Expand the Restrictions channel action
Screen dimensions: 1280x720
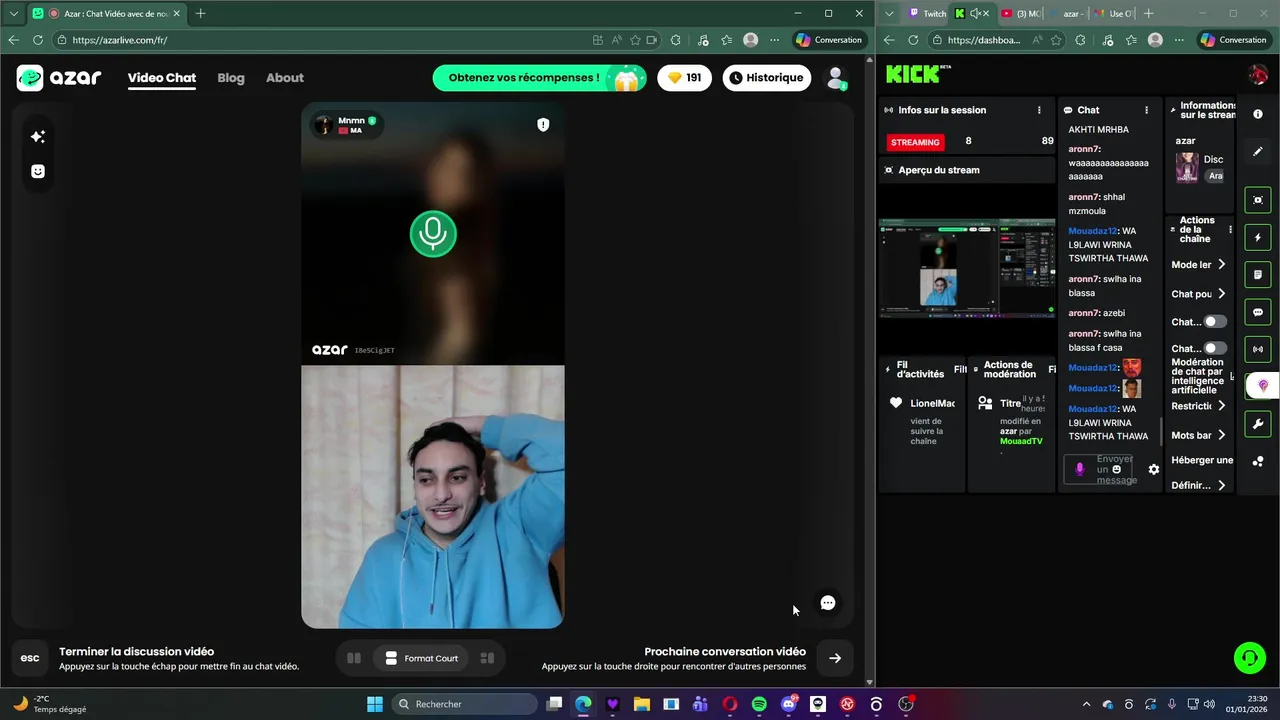[x=1199, y=406]
